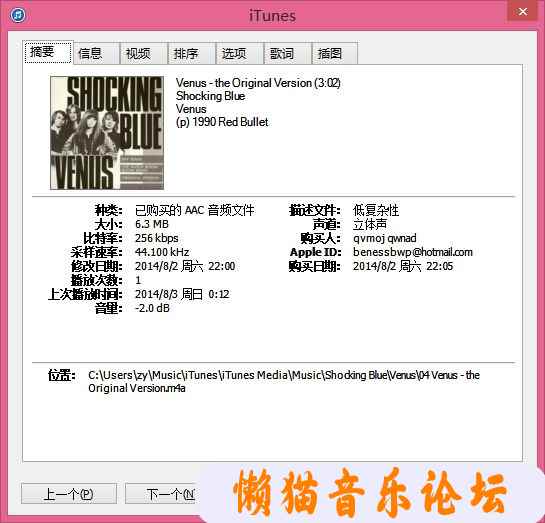The width and height of the screenshot is (545, 523).
Task: Click the iTunes music note icon
Action: [18, 15]
